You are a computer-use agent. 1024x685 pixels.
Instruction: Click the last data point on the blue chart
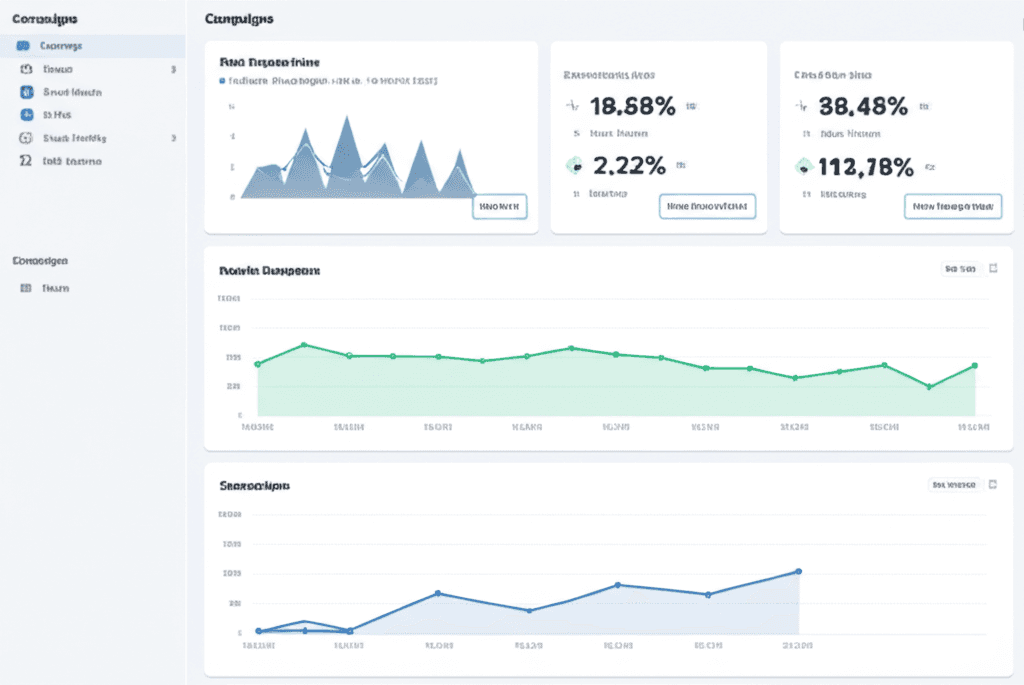[797, 571]
